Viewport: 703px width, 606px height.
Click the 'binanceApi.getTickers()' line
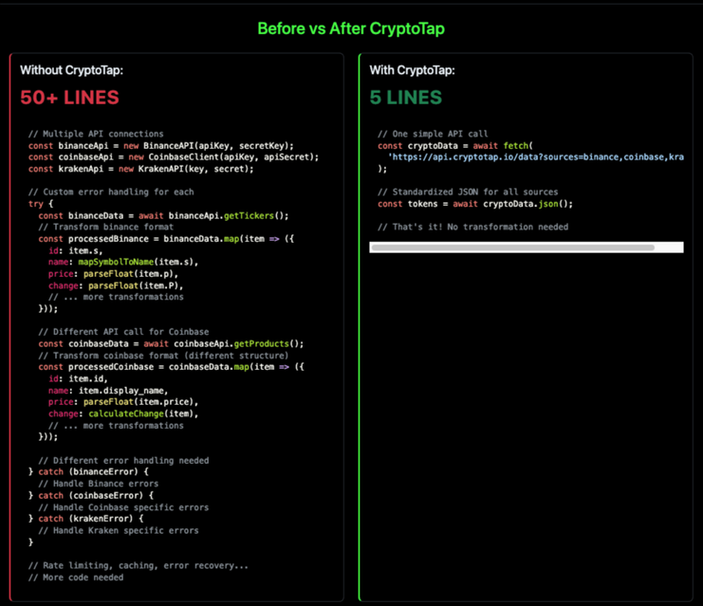(x=164, y=216)
